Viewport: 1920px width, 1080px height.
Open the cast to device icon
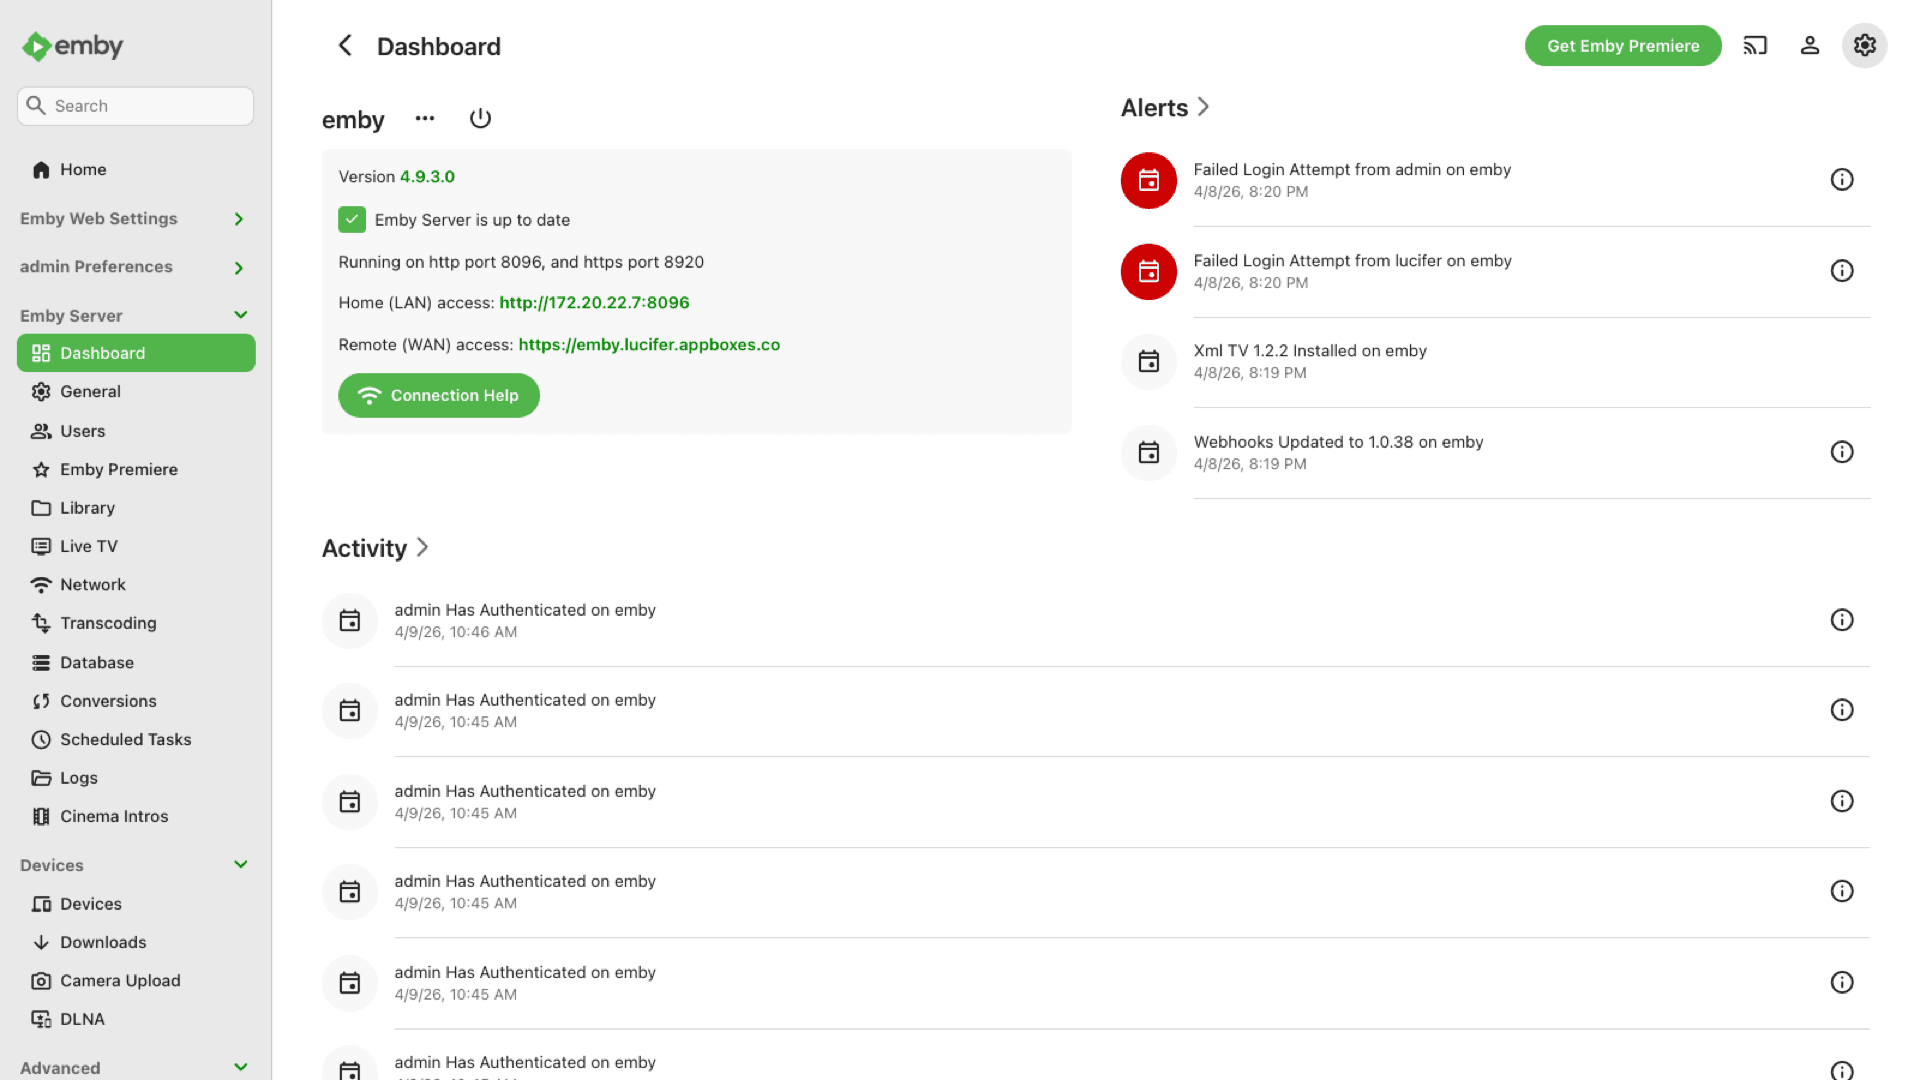[1755, 46]
